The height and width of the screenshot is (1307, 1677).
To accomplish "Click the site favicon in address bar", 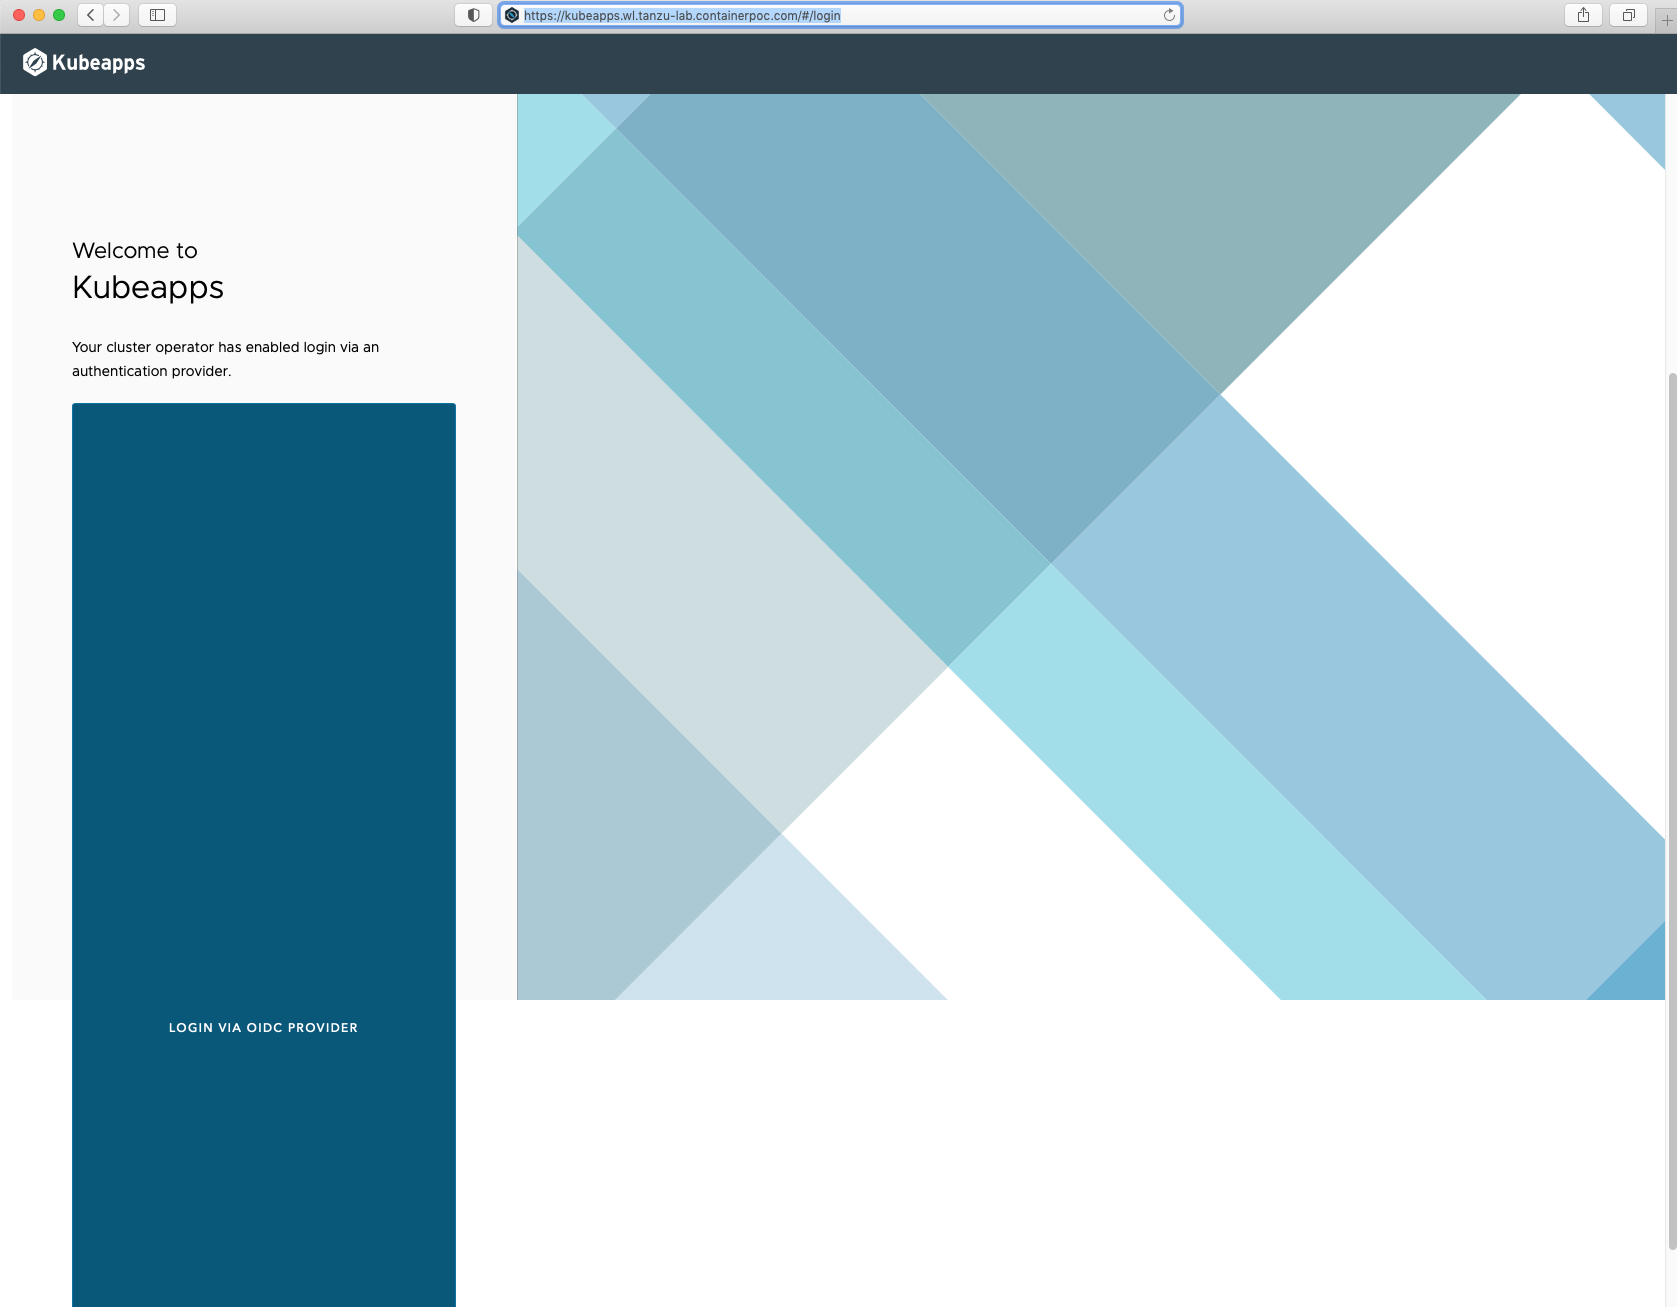I will tap(512, 15).
